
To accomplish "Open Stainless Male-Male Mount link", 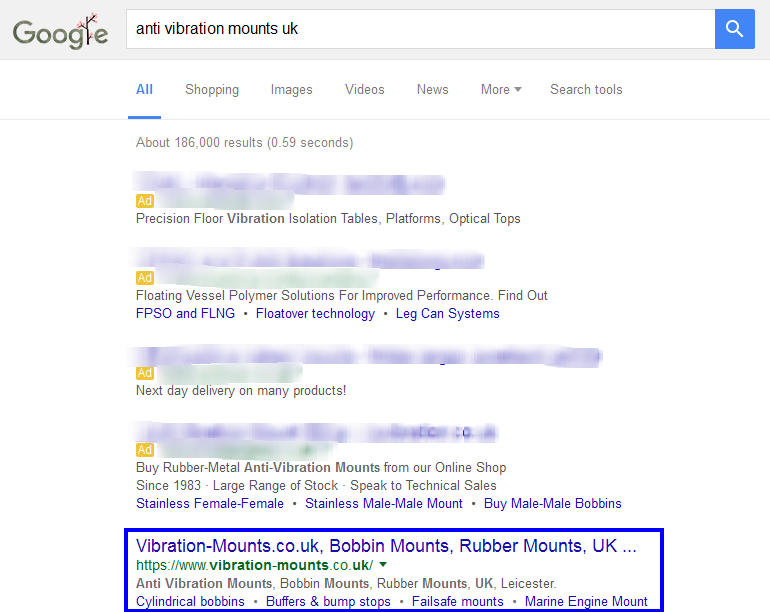I will click(x=384, y=503).
